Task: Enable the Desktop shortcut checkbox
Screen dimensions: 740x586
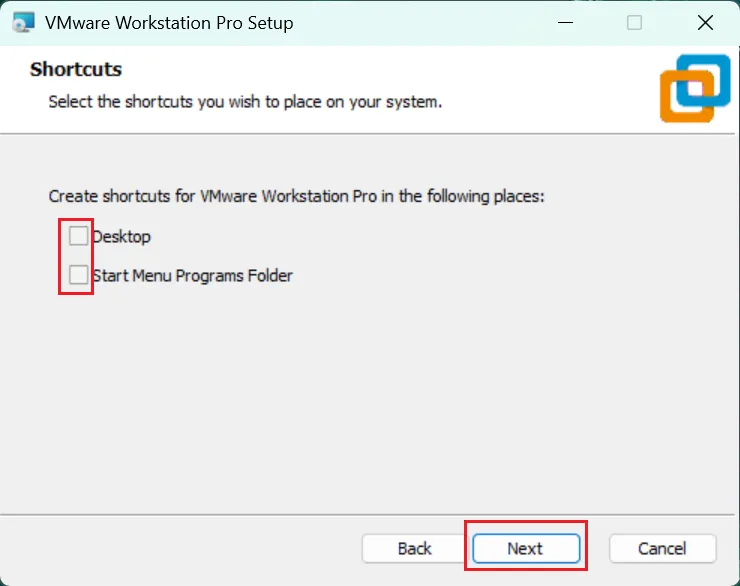Action: click(x=78, y=236)
